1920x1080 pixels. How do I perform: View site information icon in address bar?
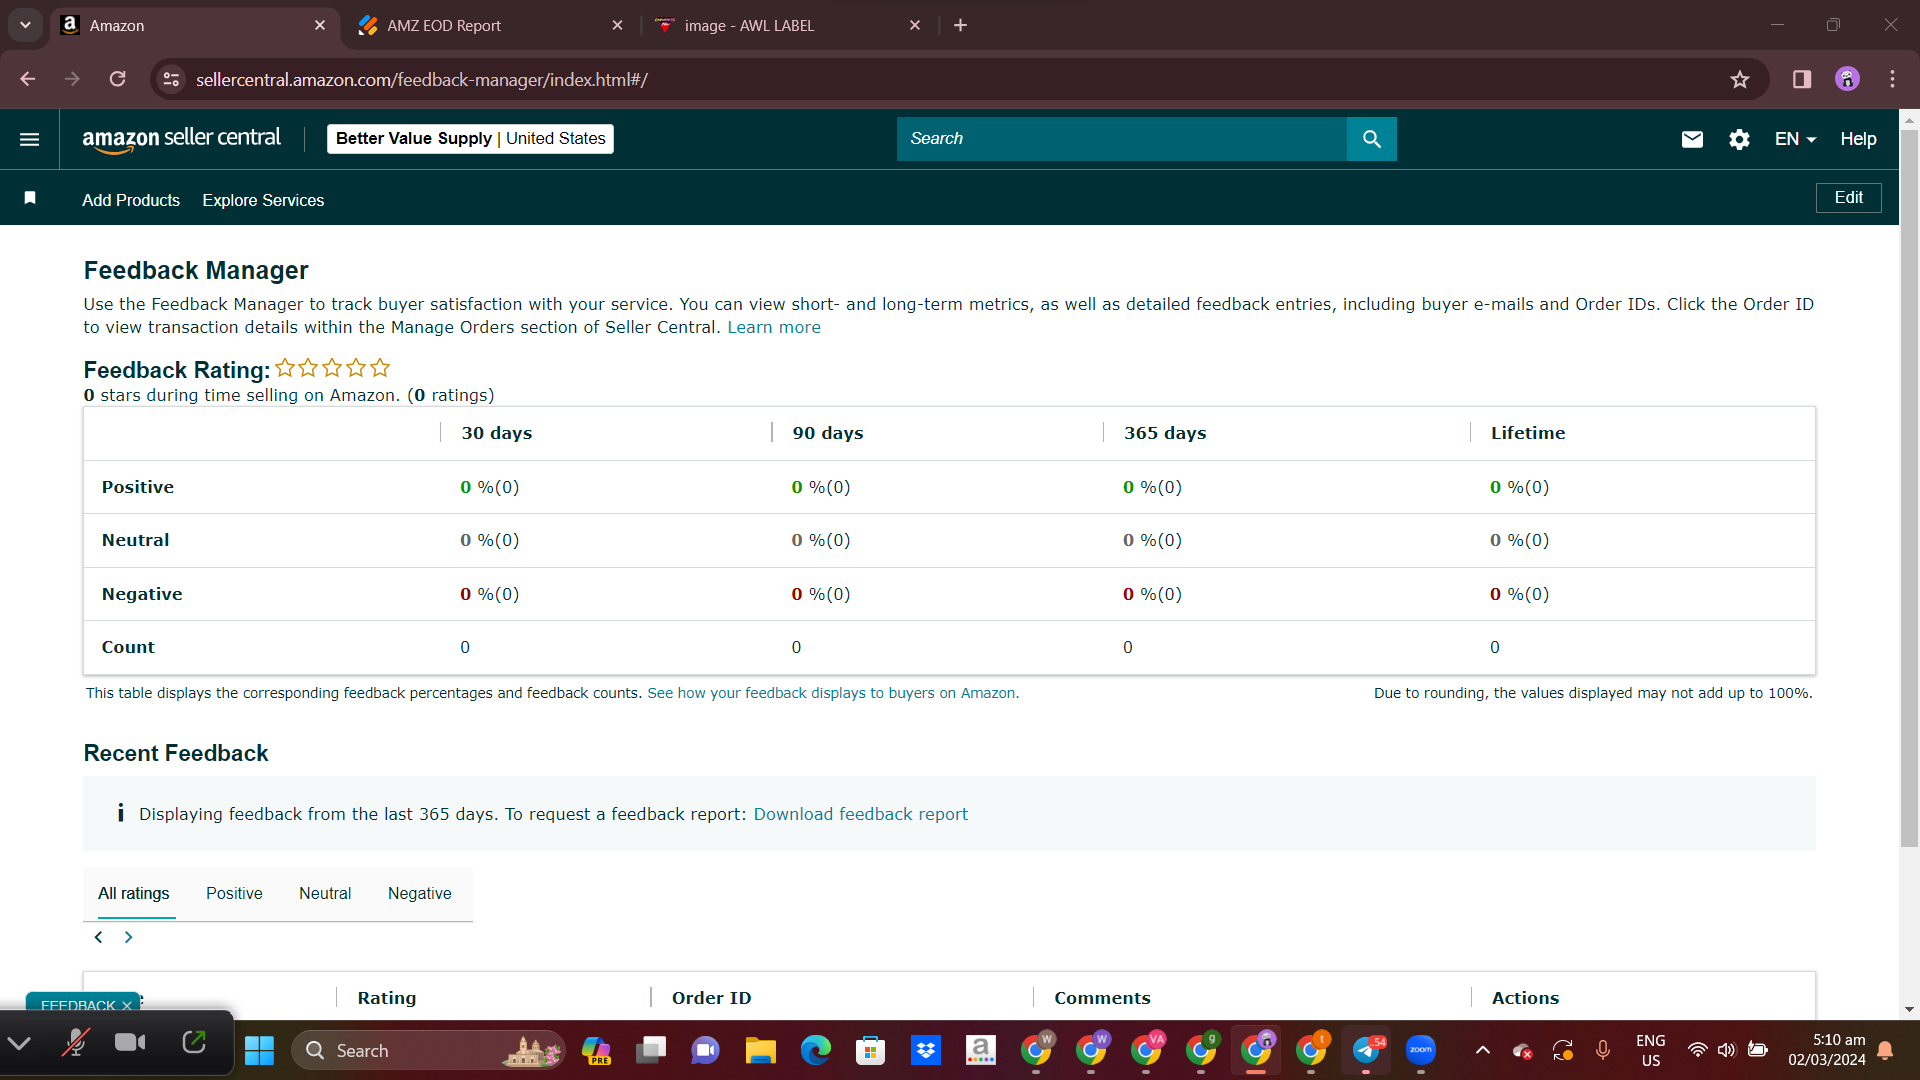[172, 79]
